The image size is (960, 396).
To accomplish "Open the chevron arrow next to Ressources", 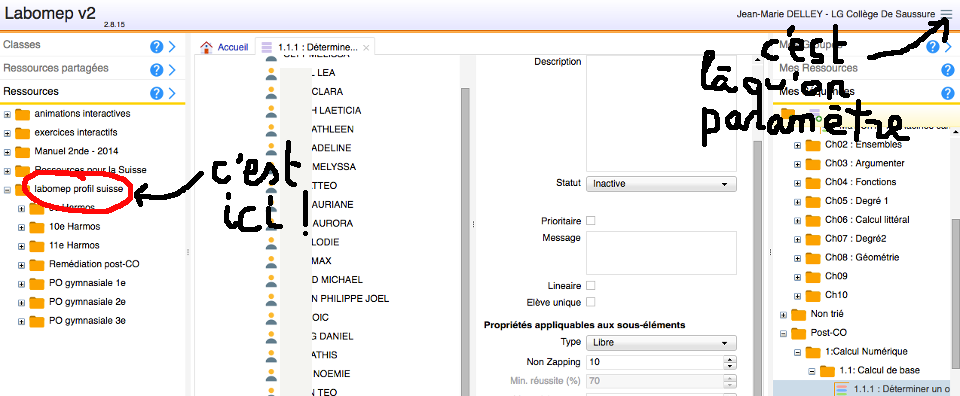I will 172,93.
